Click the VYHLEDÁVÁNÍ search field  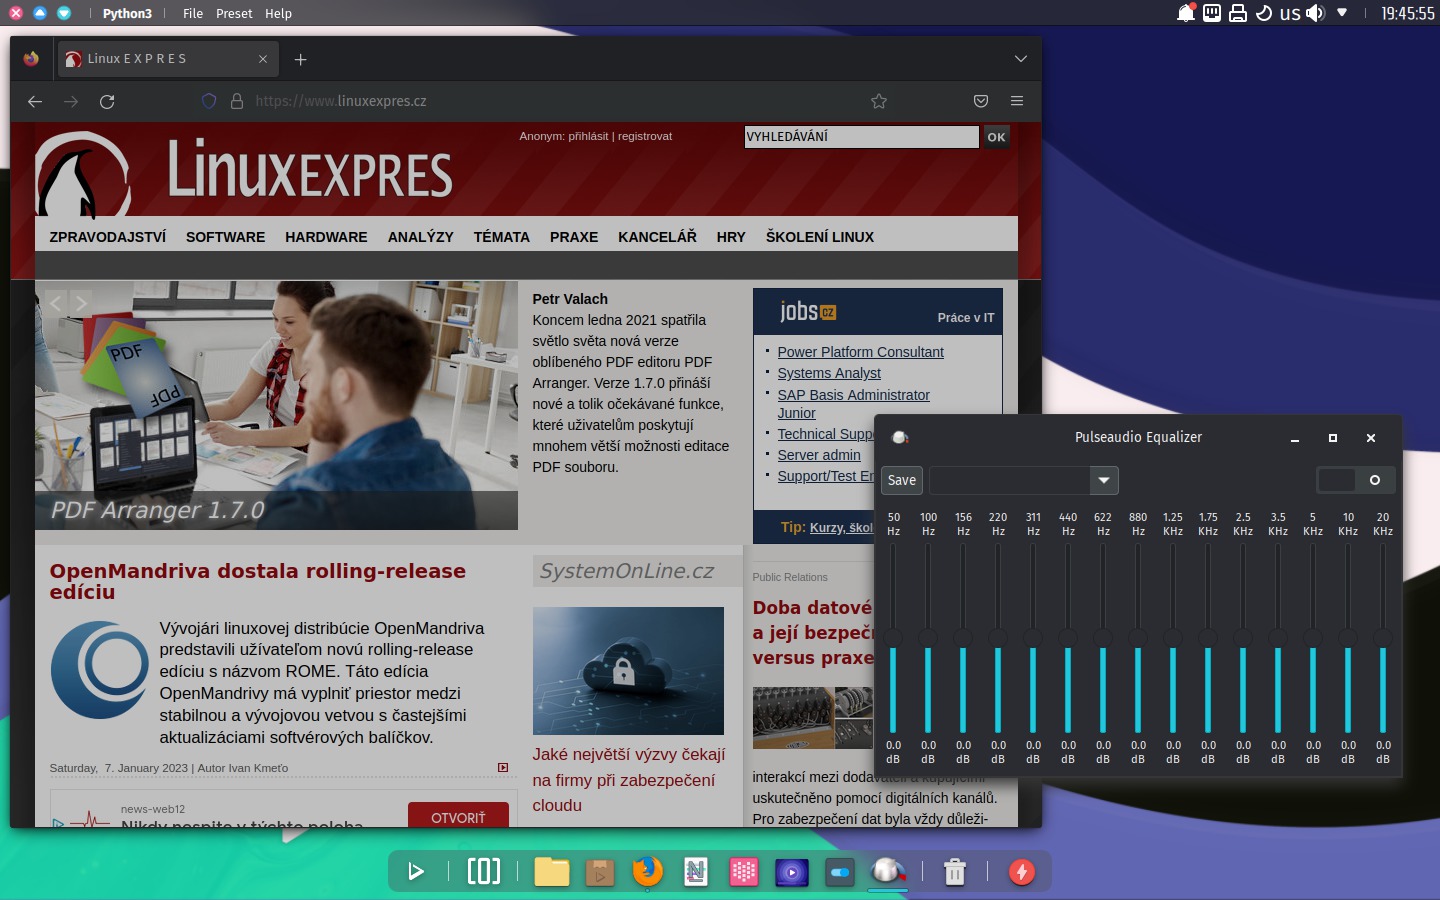(x=861, y=137)
